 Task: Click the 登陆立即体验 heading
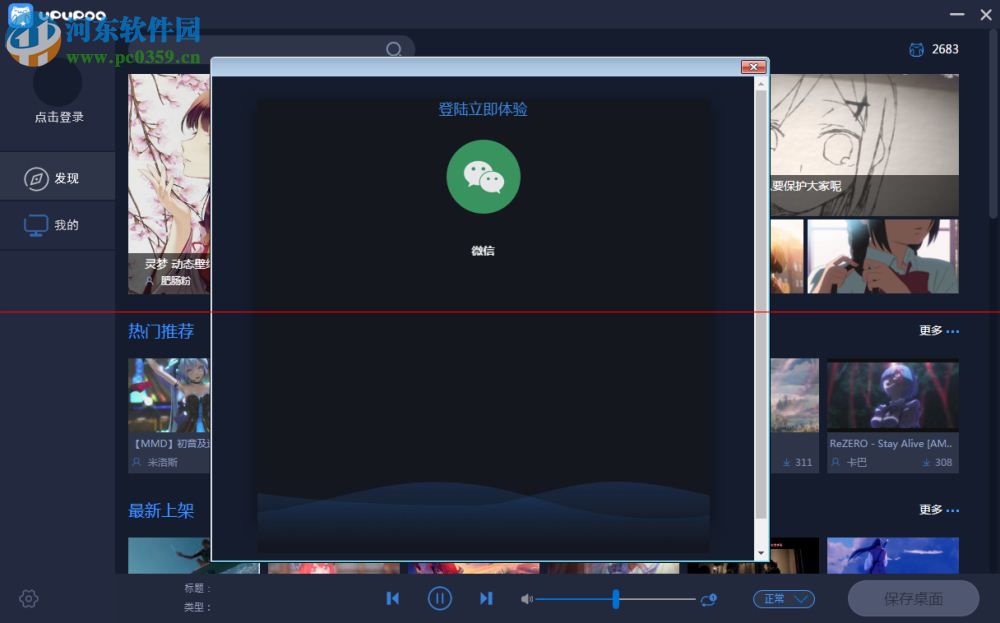483,109
